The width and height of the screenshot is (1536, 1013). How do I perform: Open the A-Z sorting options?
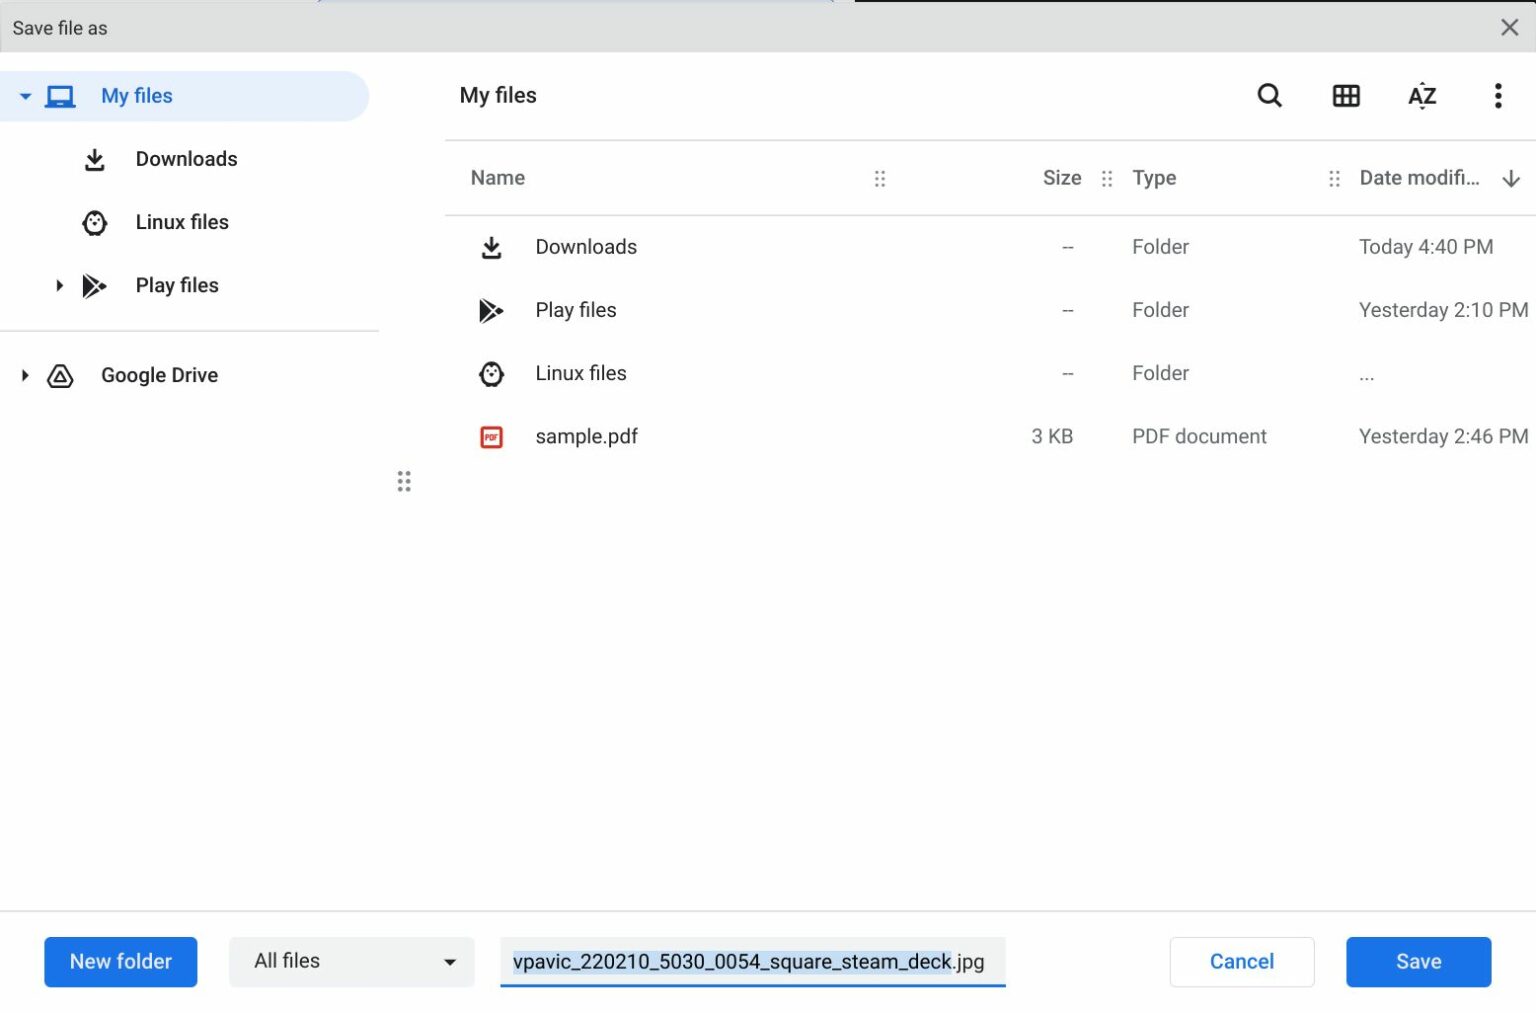click(1421, 95)
